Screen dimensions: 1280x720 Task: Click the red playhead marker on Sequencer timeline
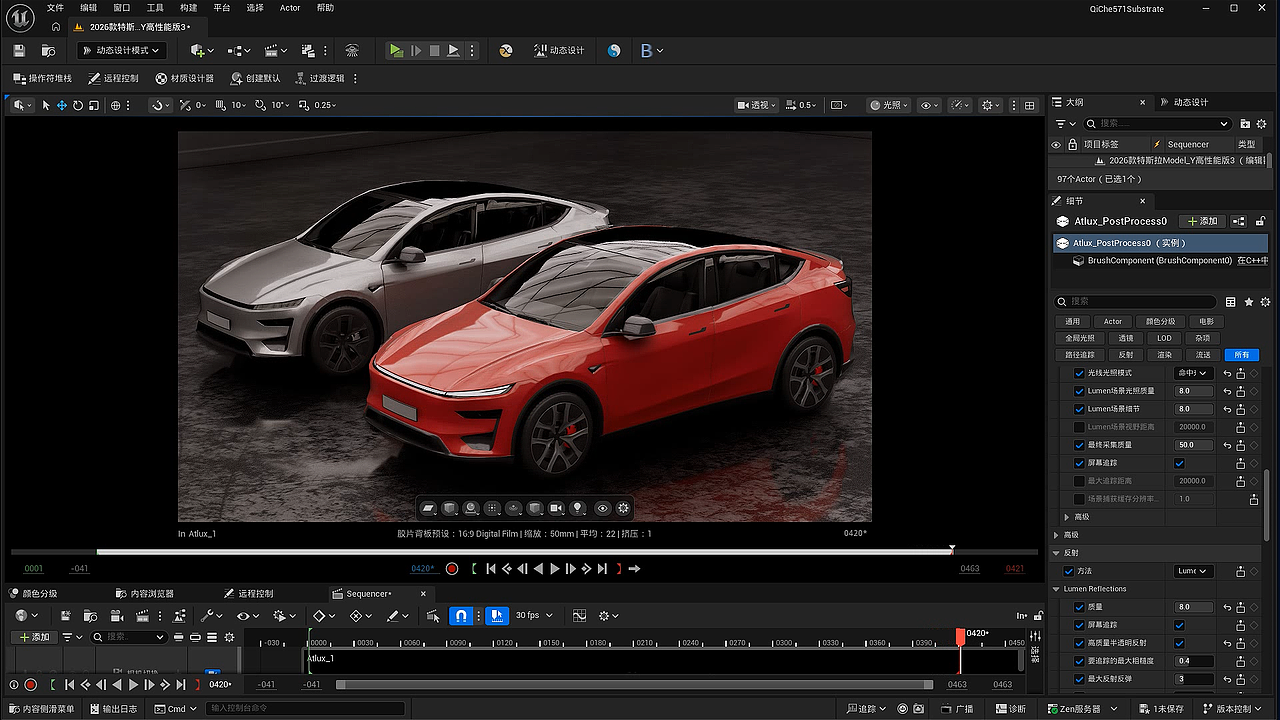click(x=960, y=636)
